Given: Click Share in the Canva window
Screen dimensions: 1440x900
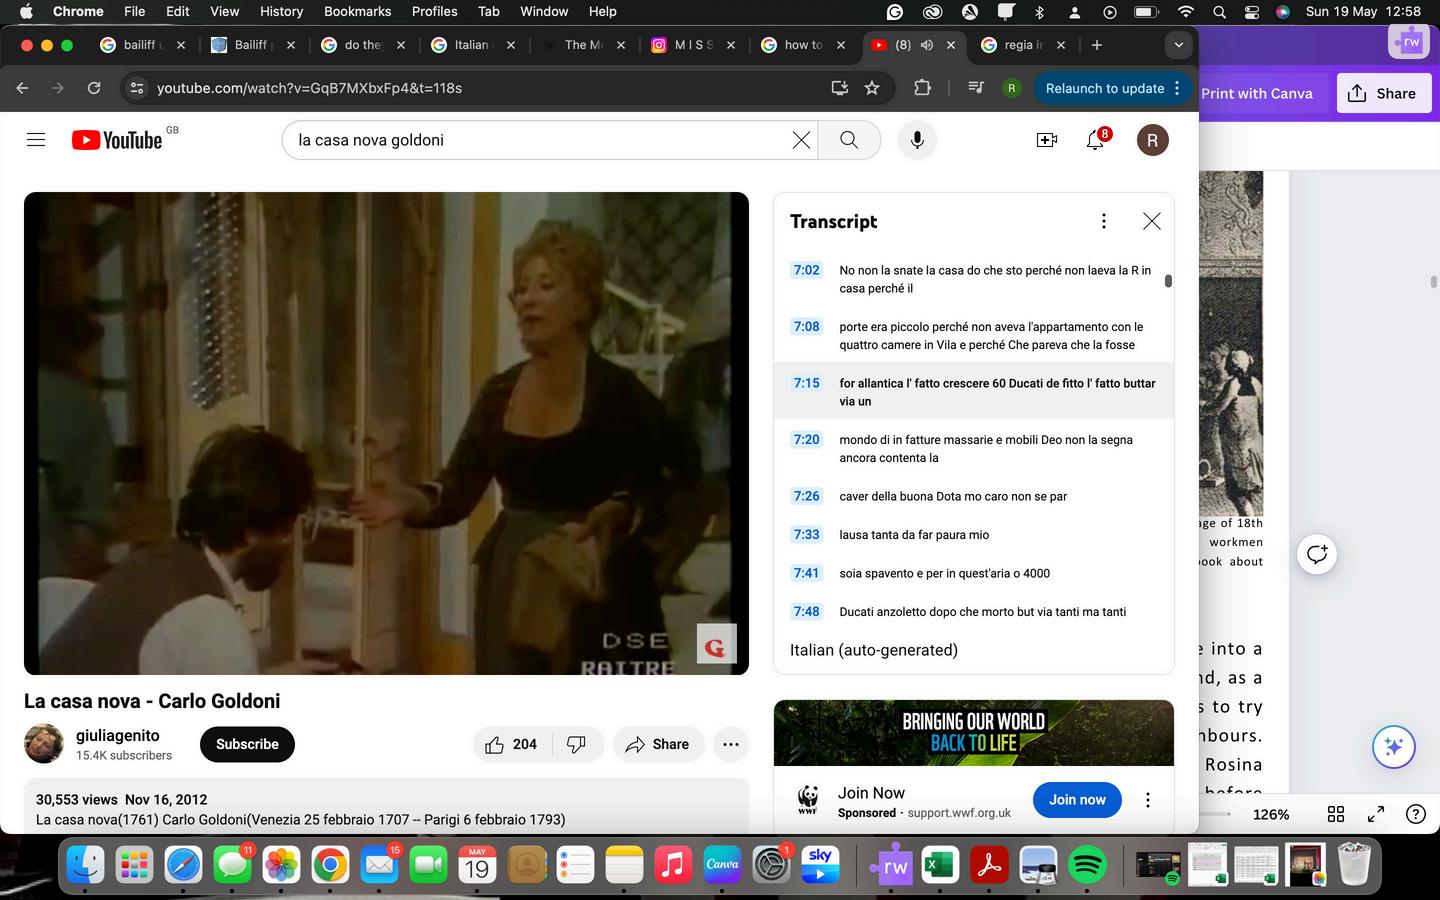Looking at the screenshot, I should pos(1383,93).
